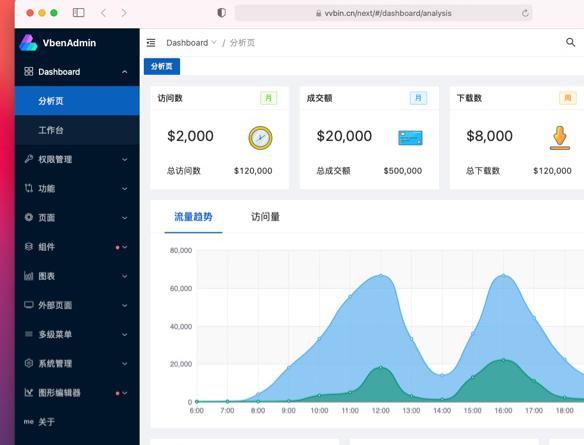The width and height of the screenshot is (584, 445).
Task: Go back with browser back arrow
Action: tap(103, 13)
